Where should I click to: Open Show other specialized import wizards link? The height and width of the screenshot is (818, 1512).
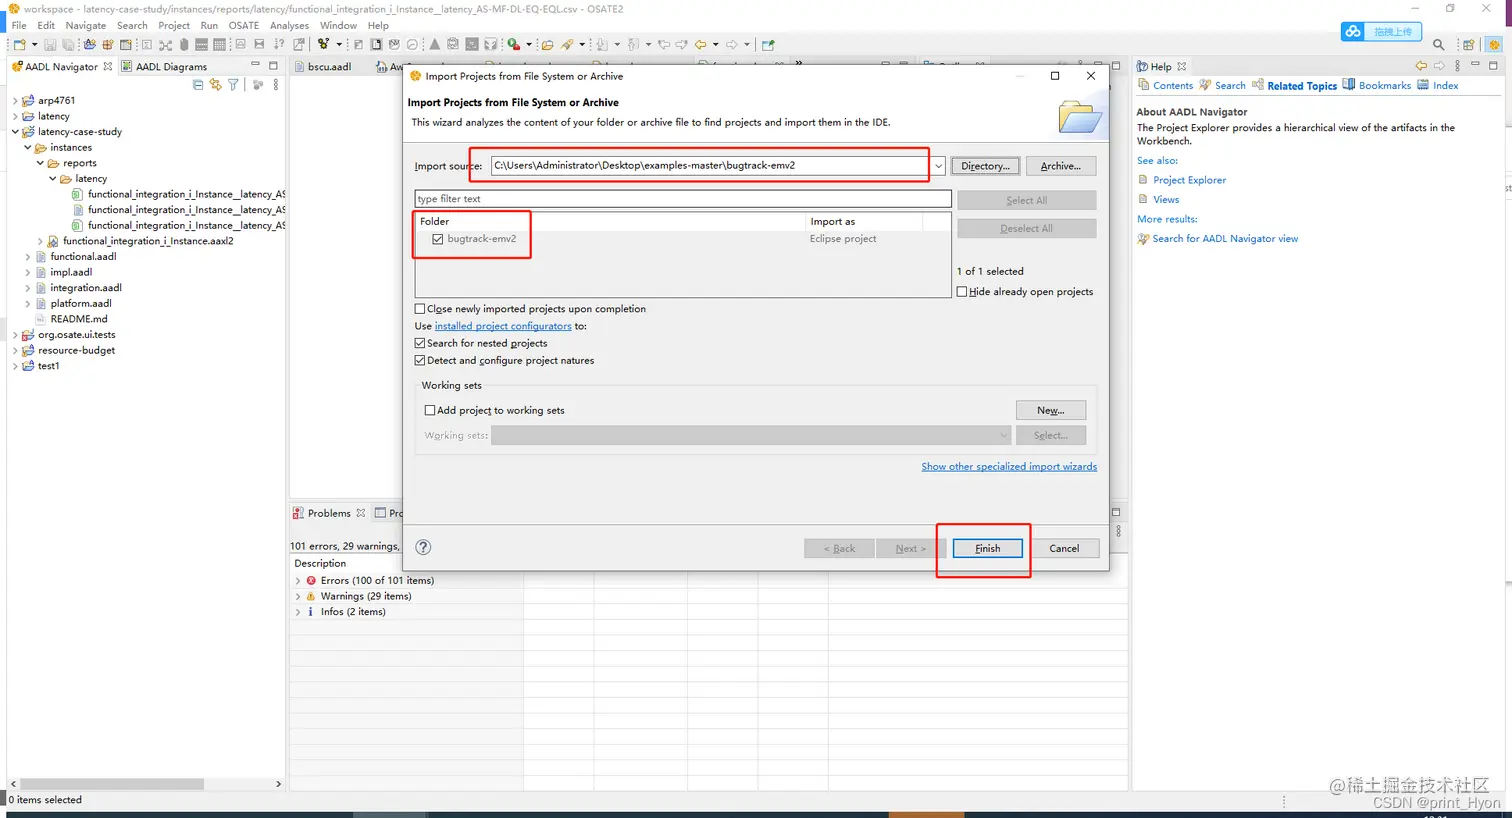pos(1009,467)
